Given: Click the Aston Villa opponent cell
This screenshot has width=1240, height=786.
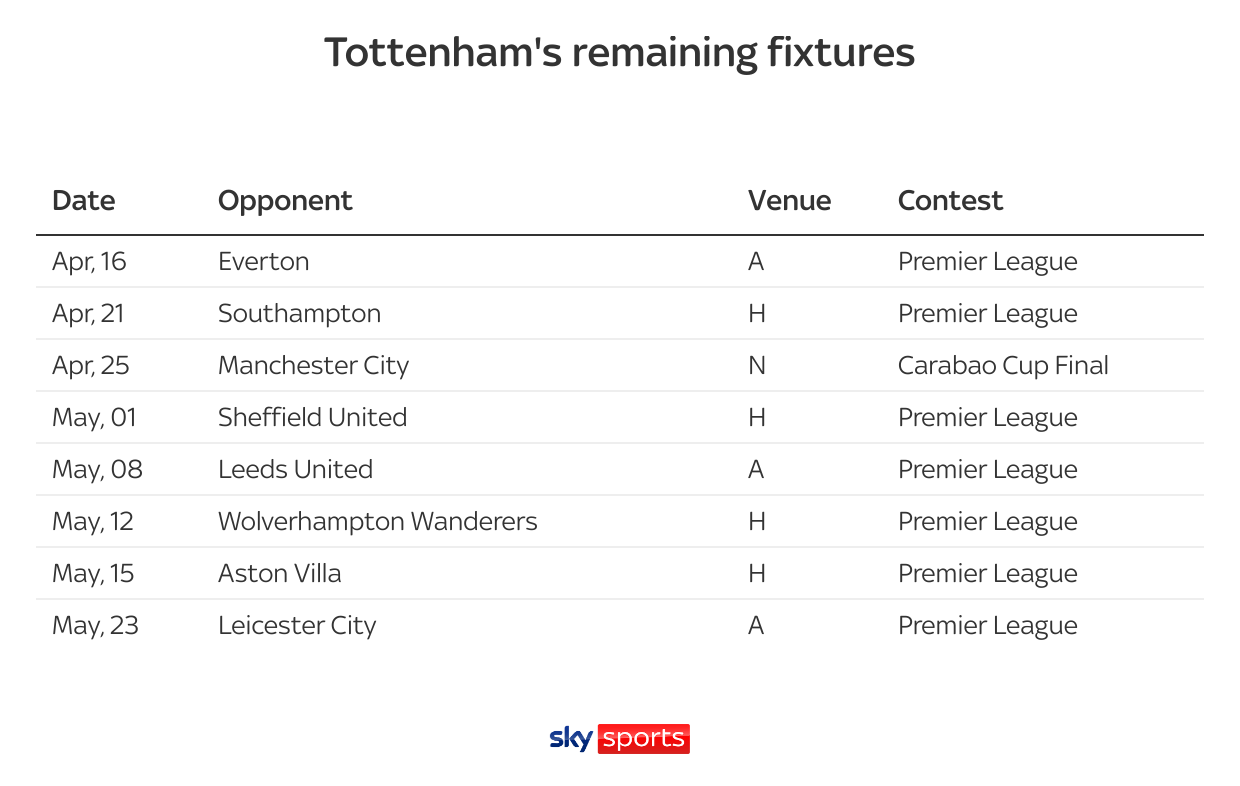Looking at the screenshot, I should 280,574.
